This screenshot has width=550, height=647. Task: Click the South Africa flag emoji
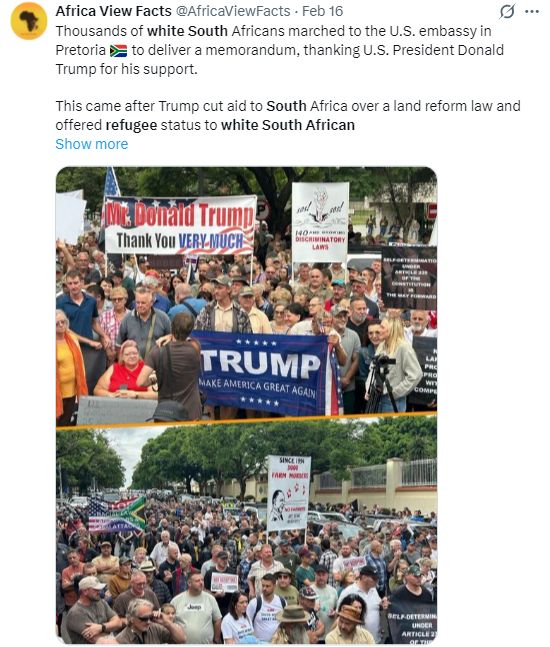point(118,50)
